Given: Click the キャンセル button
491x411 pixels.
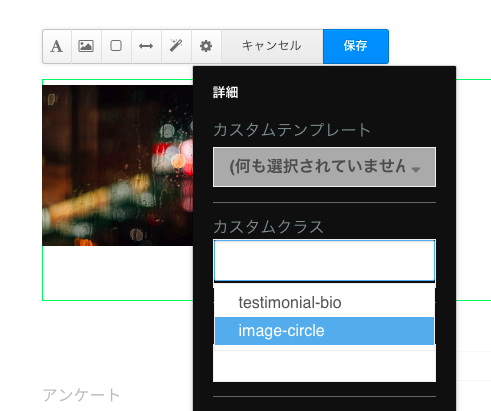Looking at the screenshot, I should (272, 46).
